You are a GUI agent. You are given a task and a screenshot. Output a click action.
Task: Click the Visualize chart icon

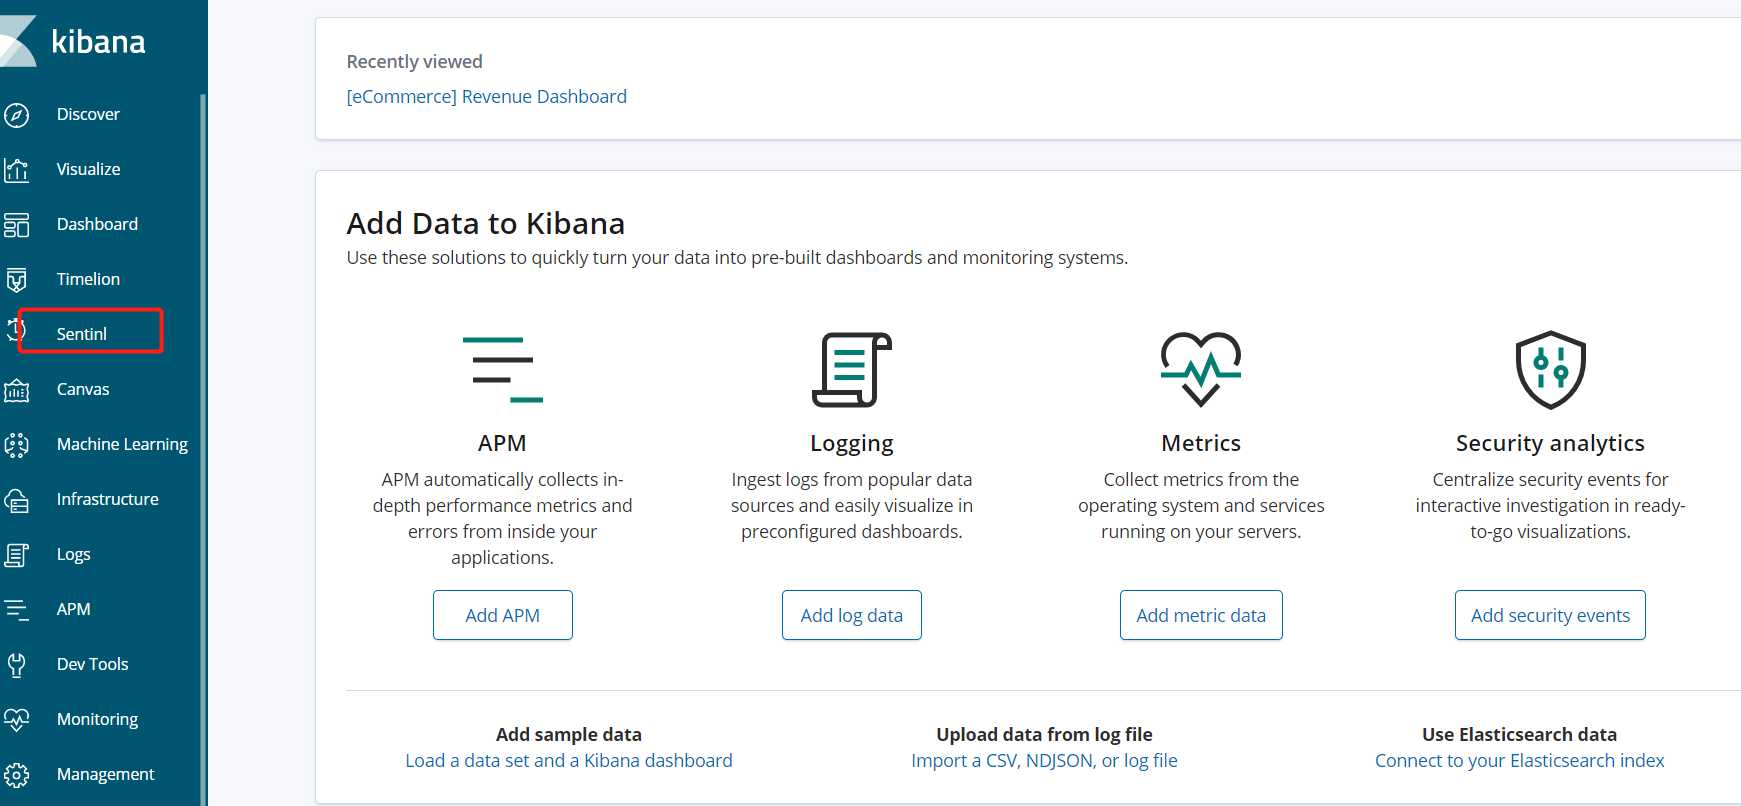(16, 170)
